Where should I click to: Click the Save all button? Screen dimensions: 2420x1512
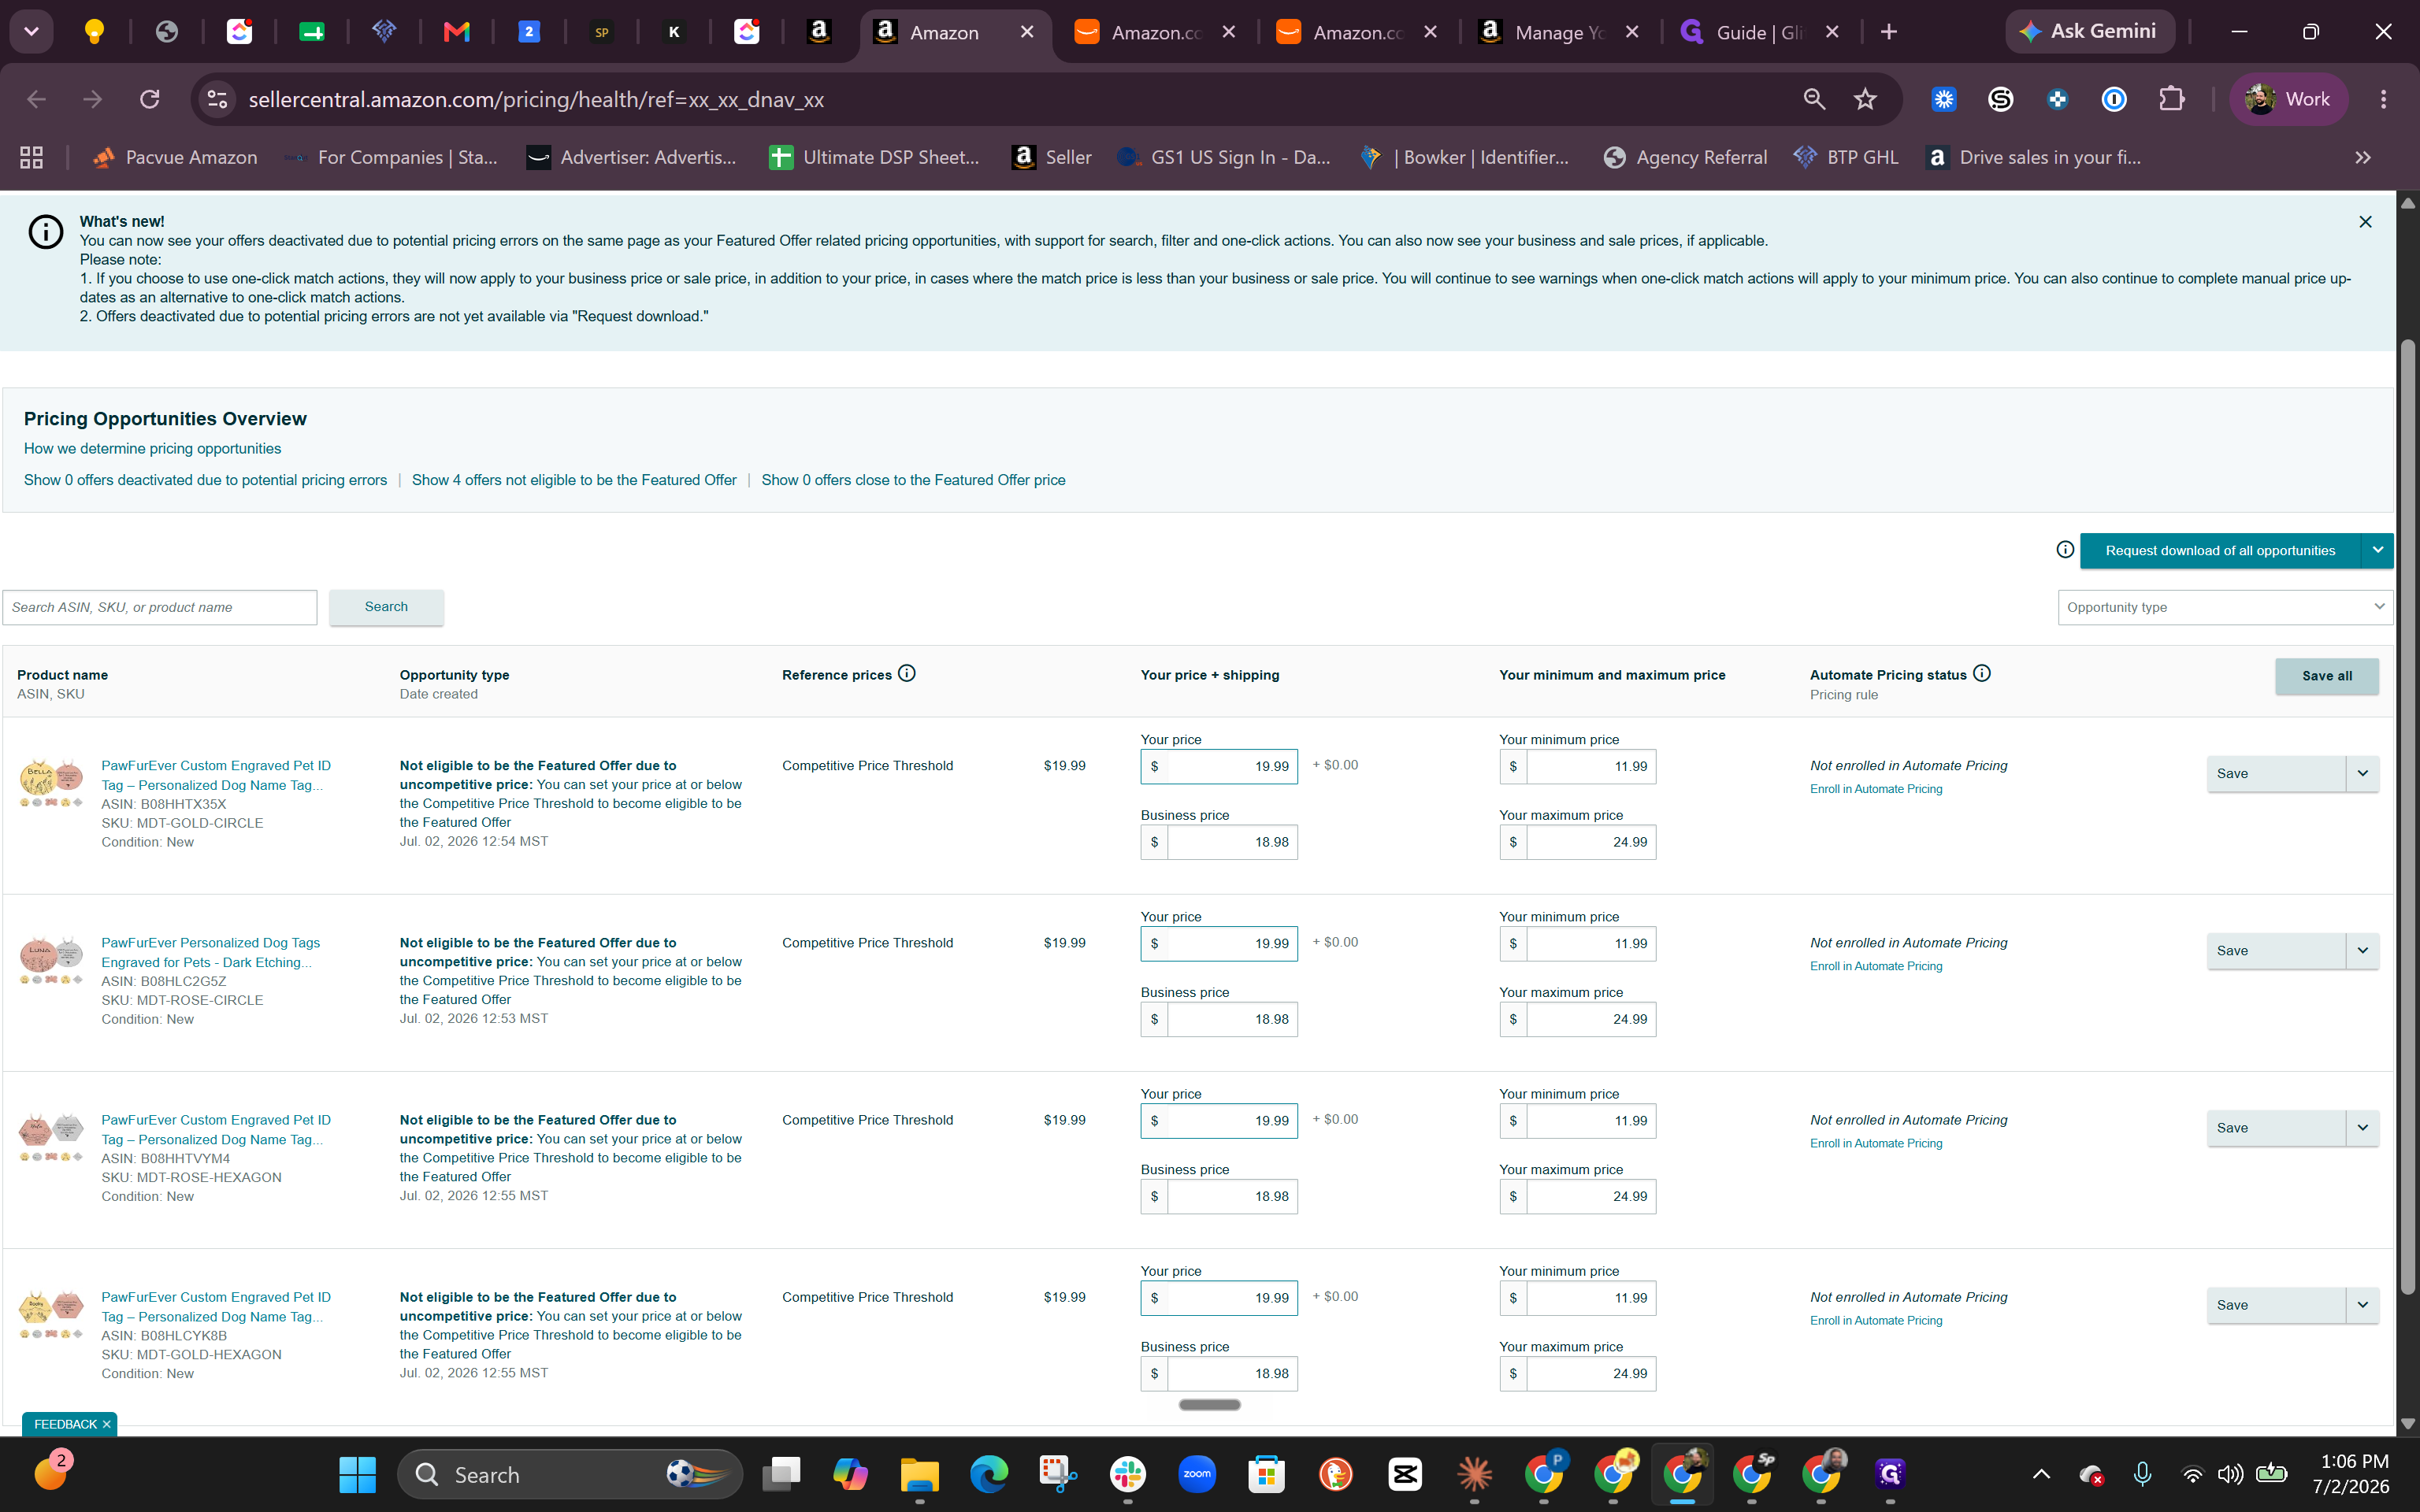2327,676
